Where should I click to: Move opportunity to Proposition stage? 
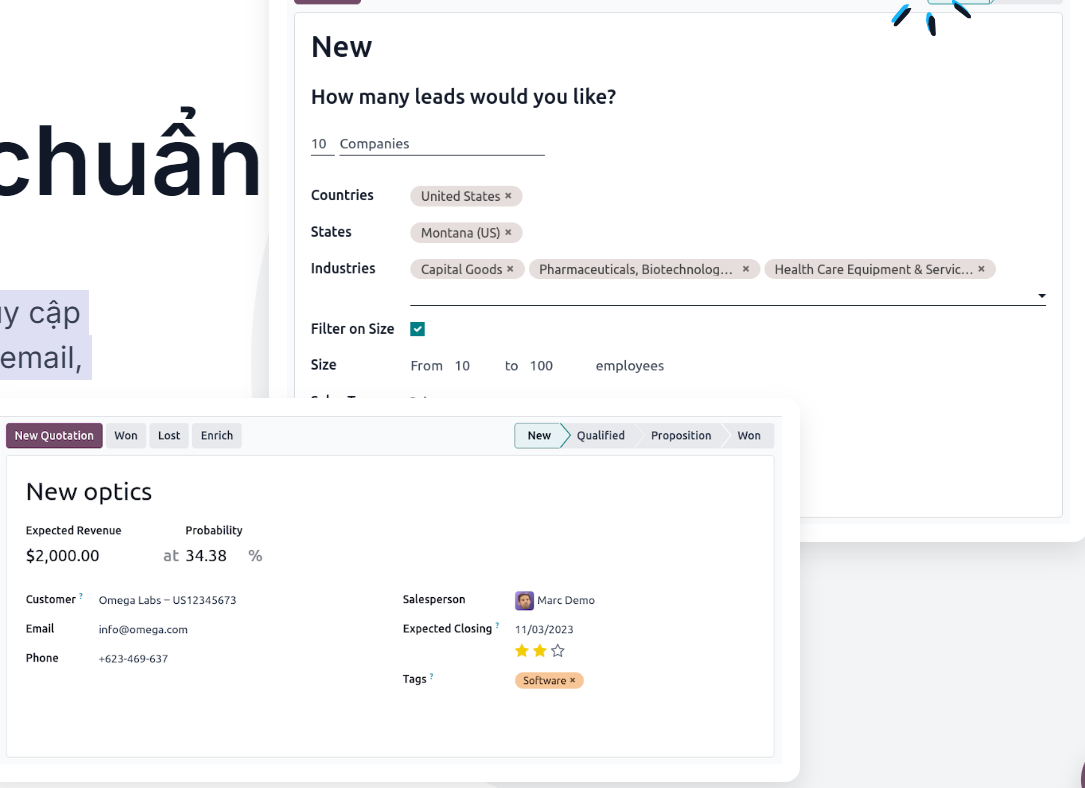(x=681, y=436)
